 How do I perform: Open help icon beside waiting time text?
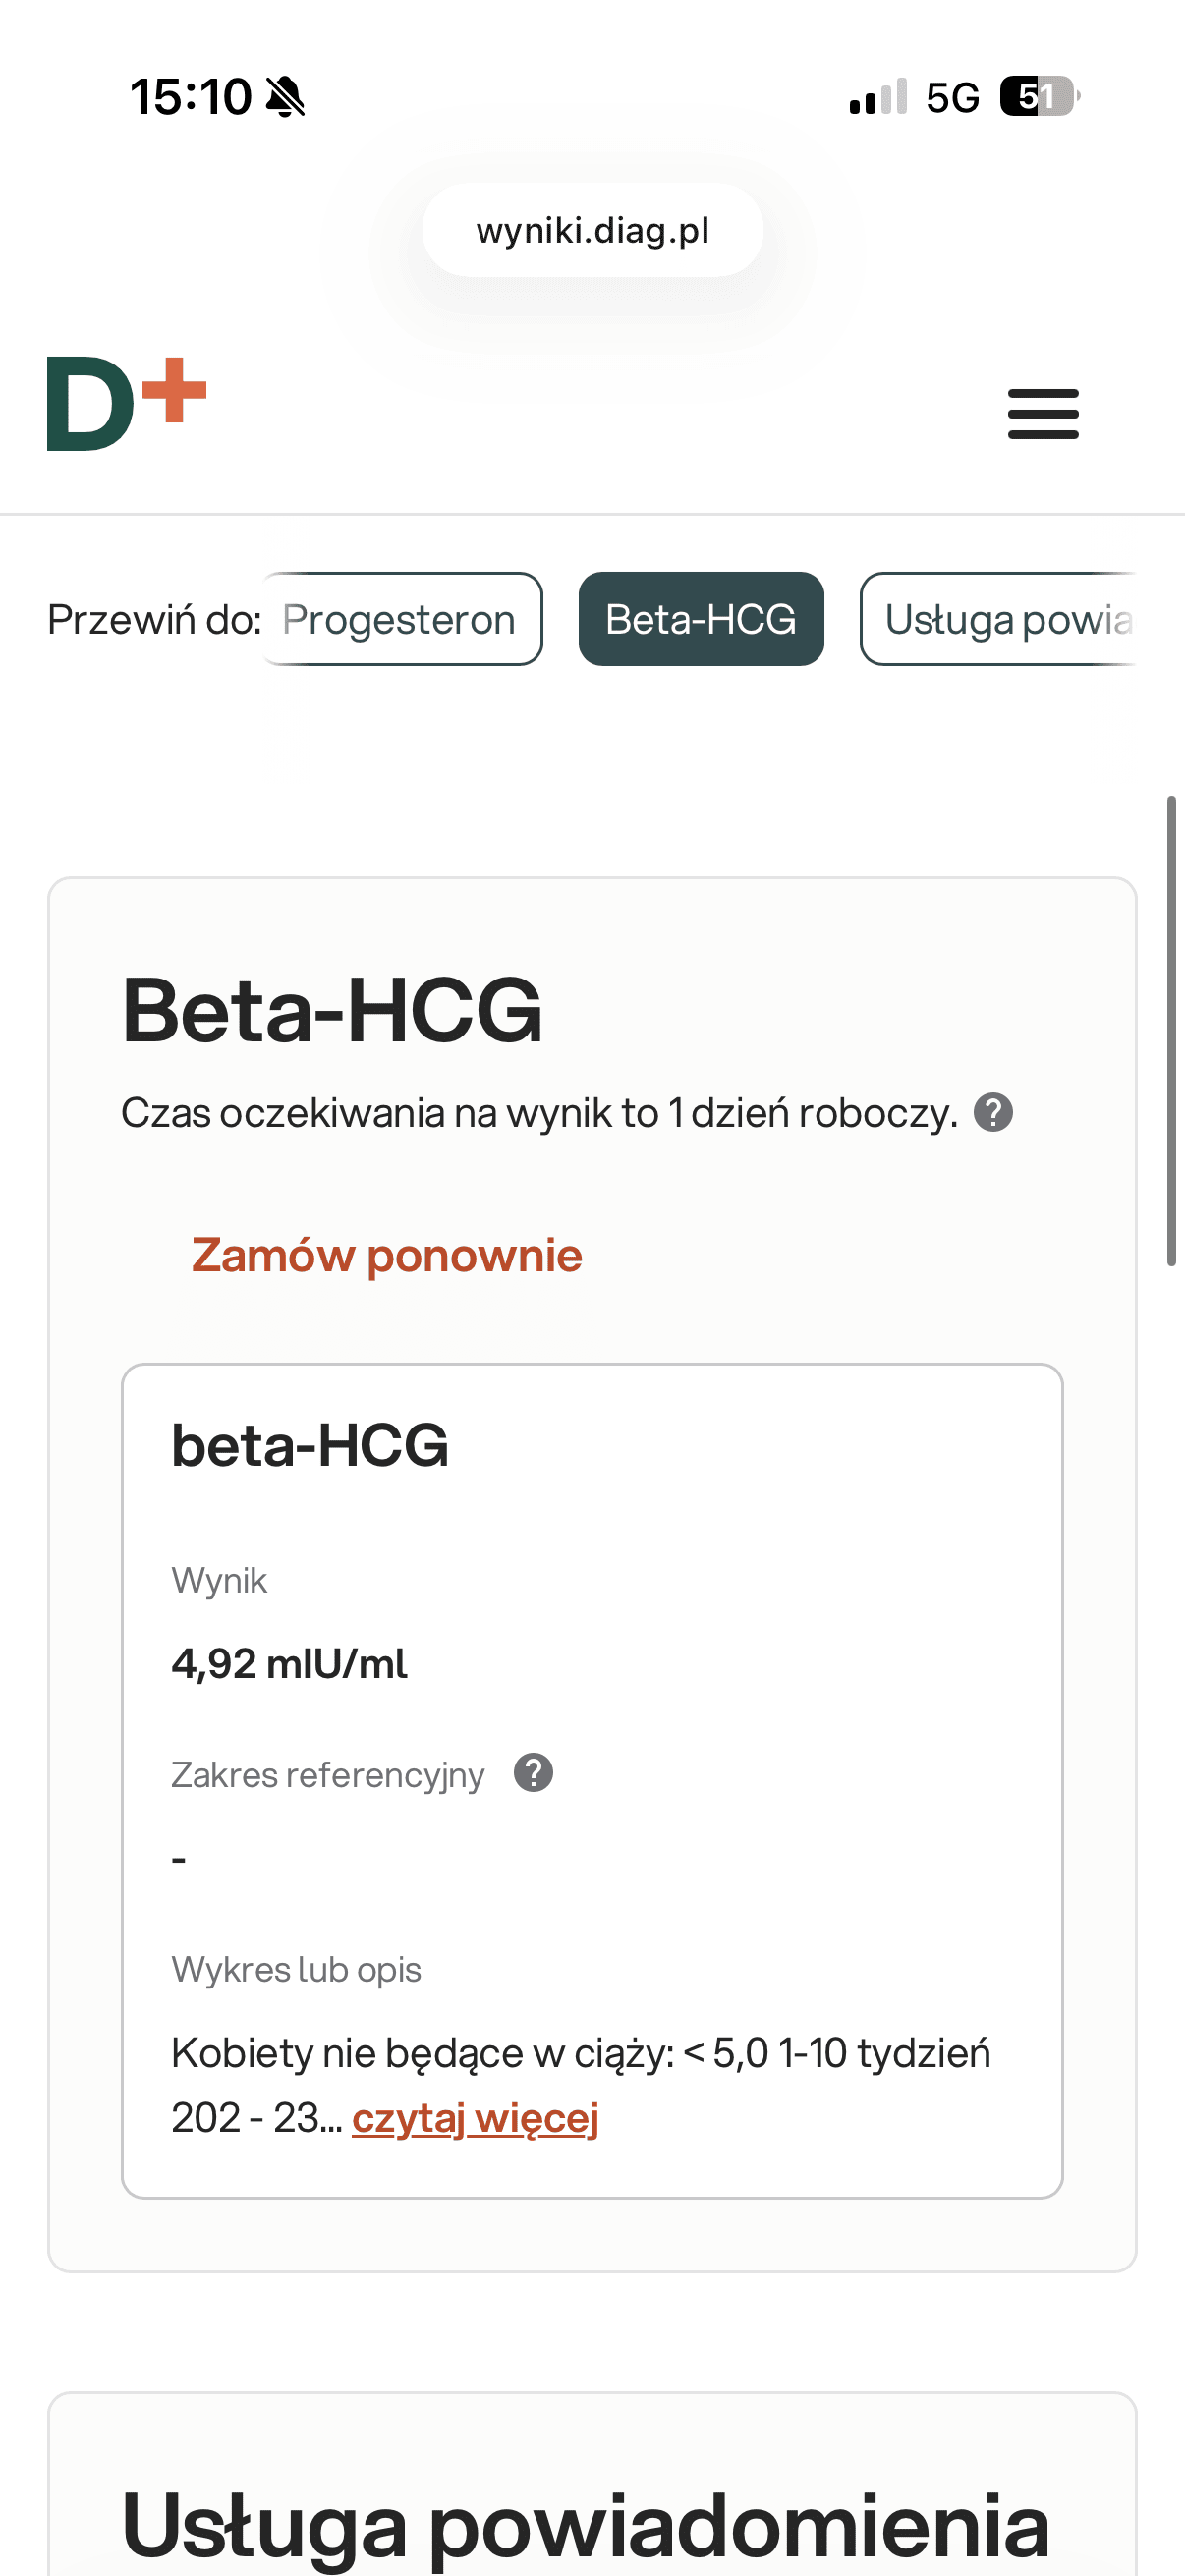pos(993,1113)
